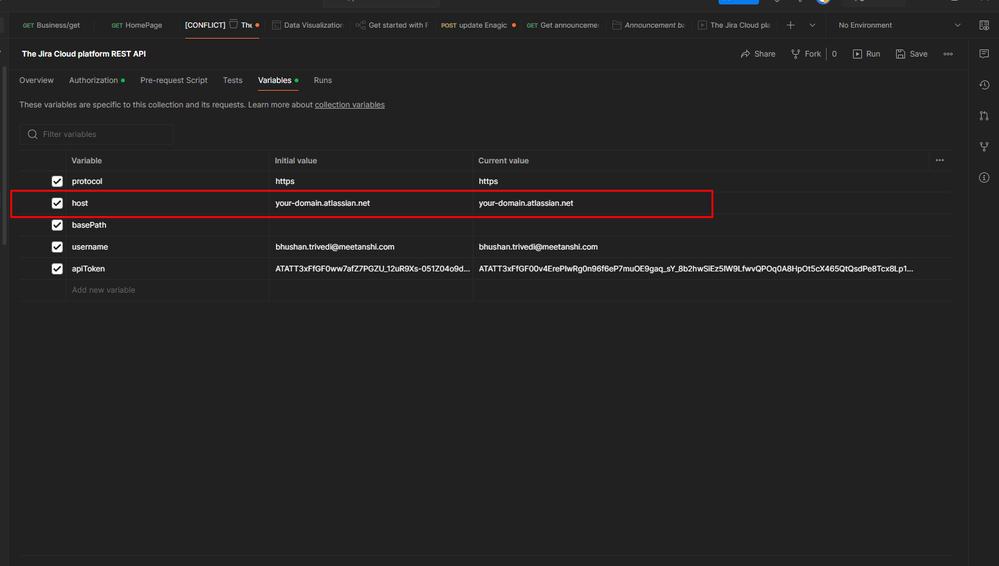Switch to Pre-request Script tab
Screen dimensions: 999x566
[174, 80]
